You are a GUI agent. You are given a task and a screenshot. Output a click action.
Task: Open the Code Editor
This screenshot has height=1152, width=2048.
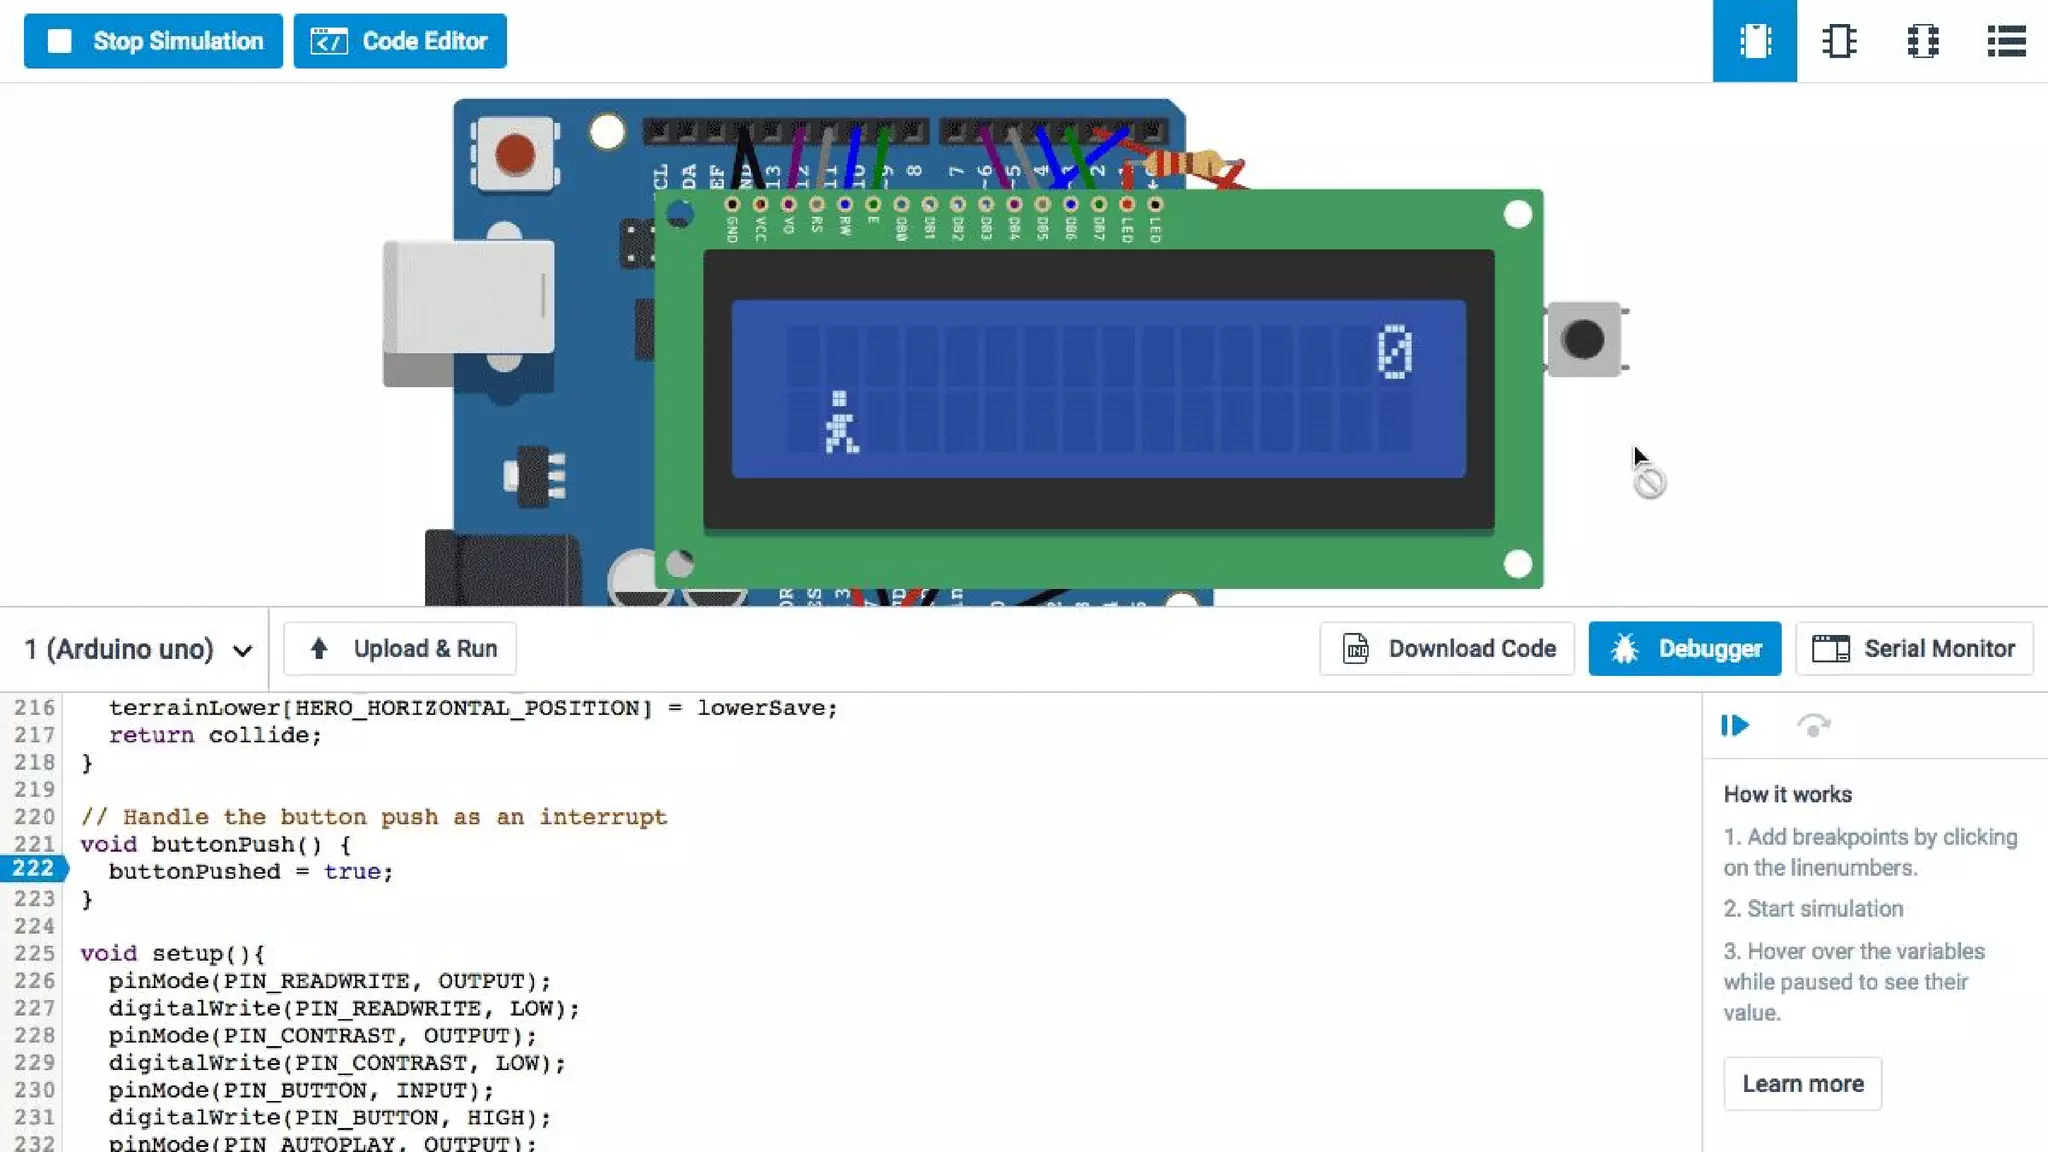pos(399,41)
